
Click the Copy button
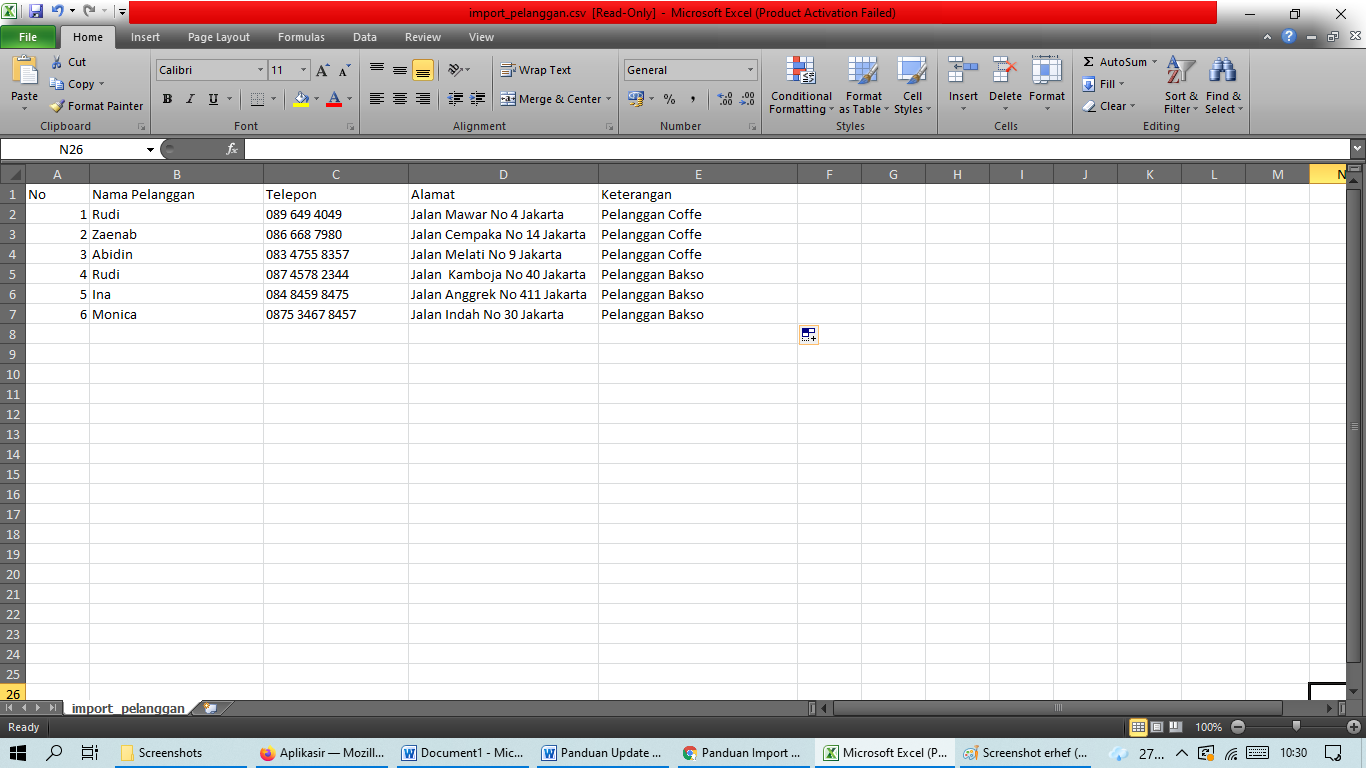76,84
